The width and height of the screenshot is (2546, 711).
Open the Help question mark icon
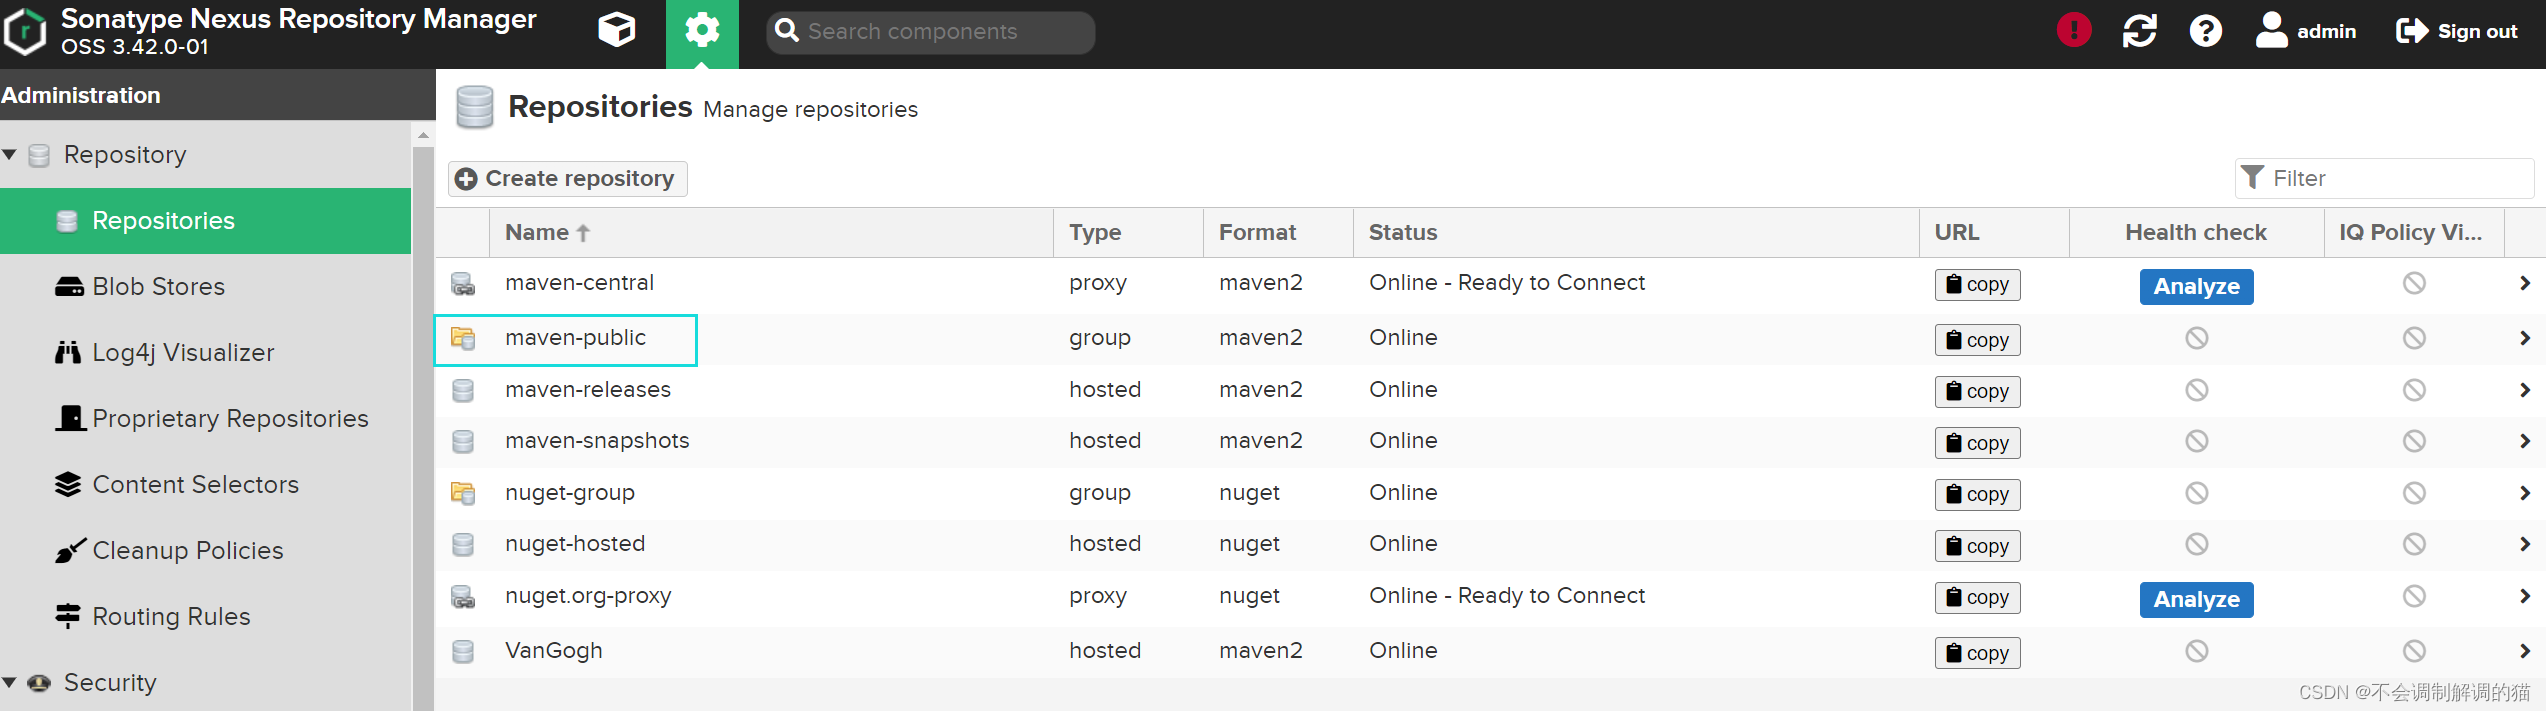[x=2205, y=31]
